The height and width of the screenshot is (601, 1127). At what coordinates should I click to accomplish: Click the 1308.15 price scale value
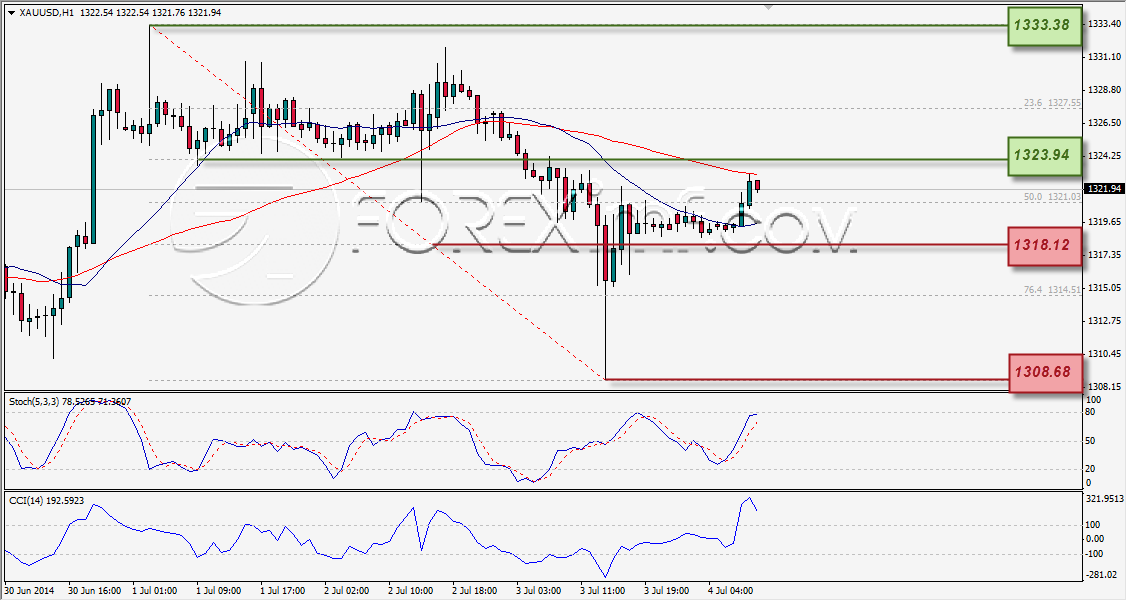1103,386
